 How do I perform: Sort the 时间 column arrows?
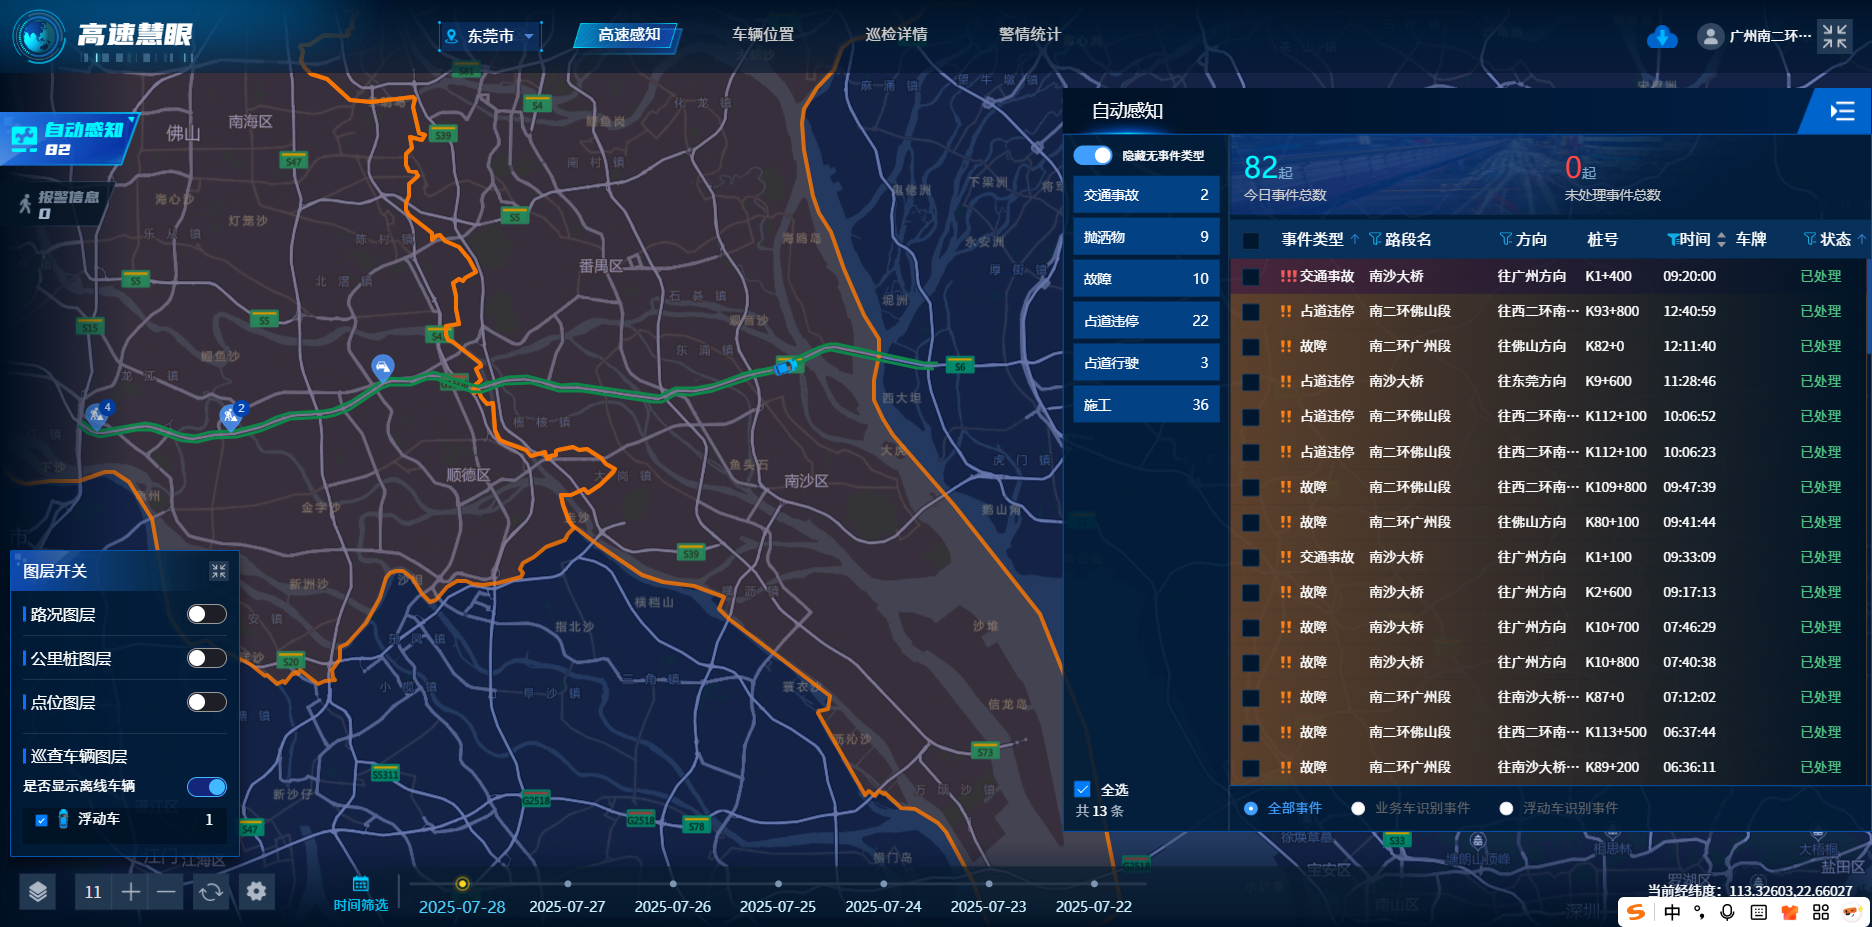[x=1721, y=239]
